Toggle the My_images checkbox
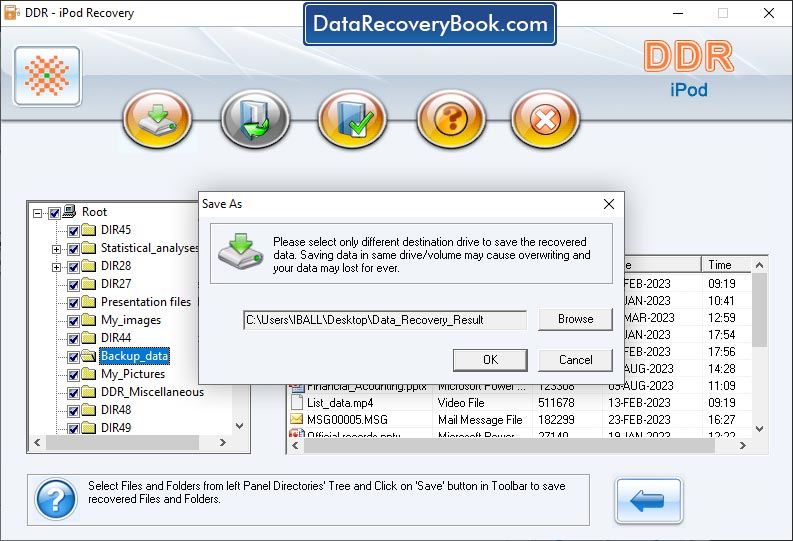This screenshot has height=541, width=793. pos(73,321)
